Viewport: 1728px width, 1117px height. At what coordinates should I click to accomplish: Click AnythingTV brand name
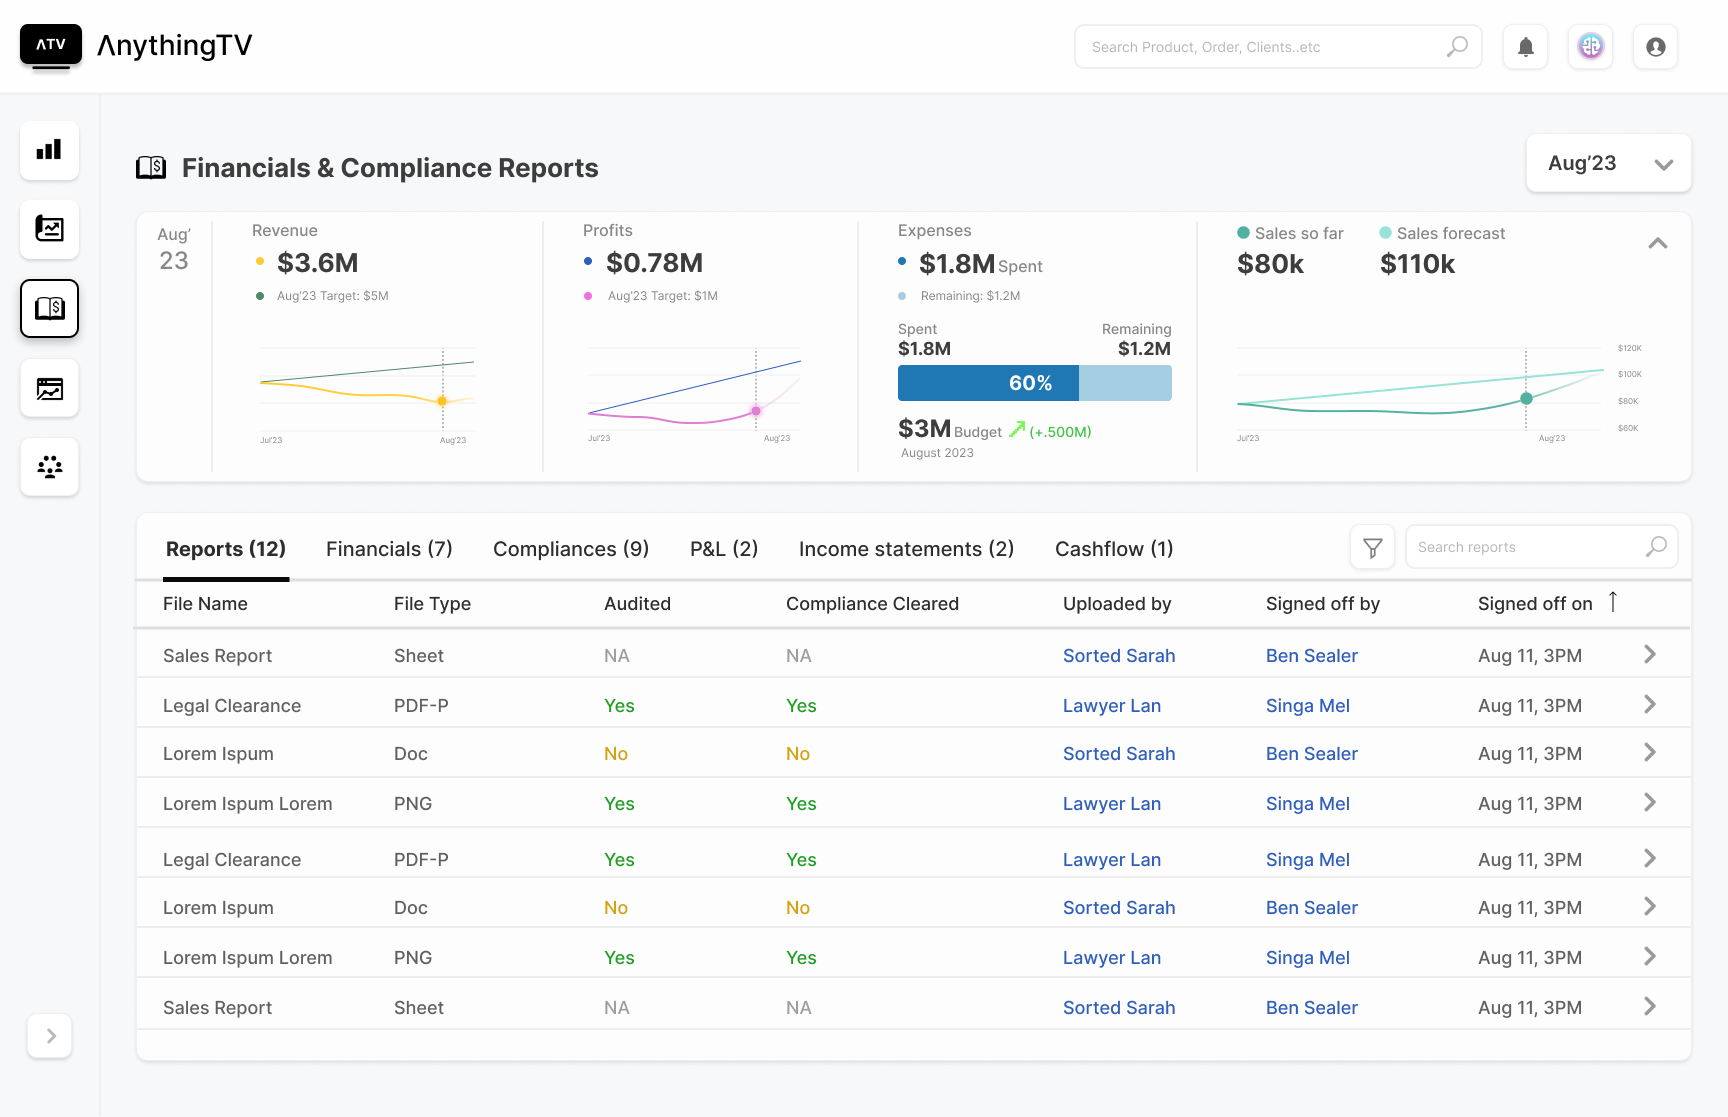[175, 46]
